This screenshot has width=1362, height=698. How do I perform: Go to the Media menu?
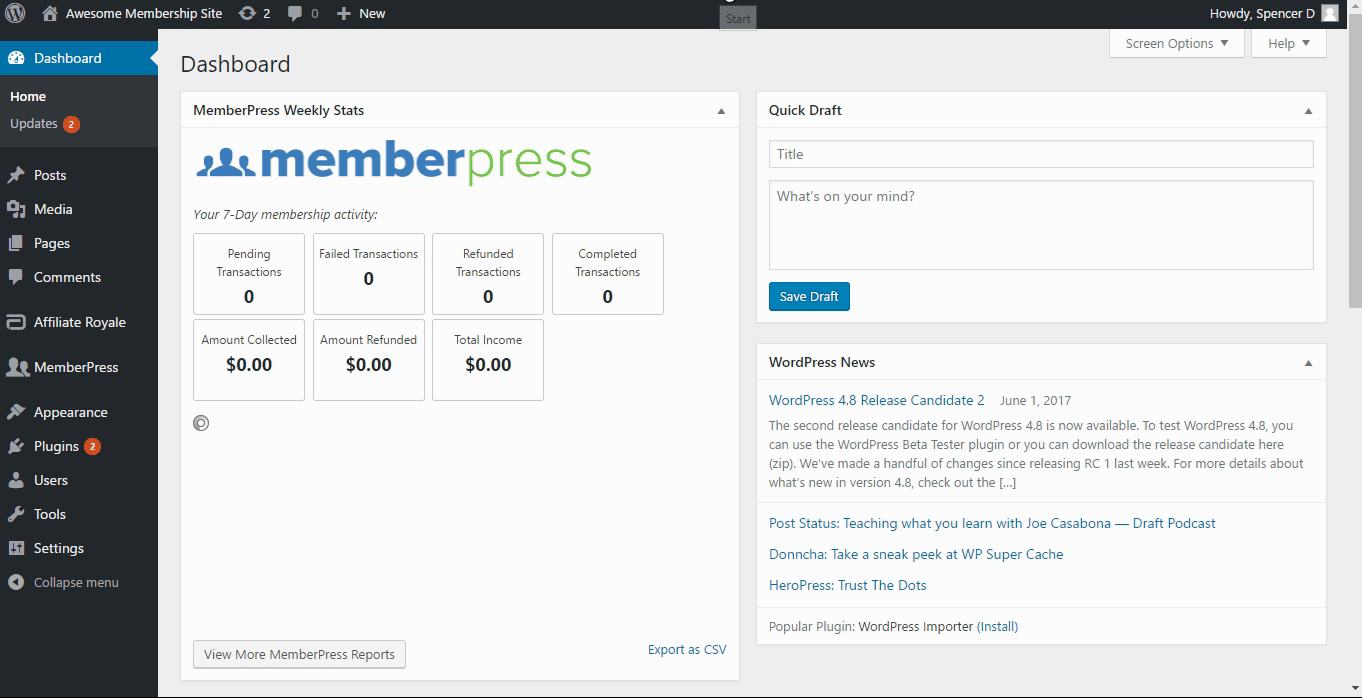coord(53,209)
